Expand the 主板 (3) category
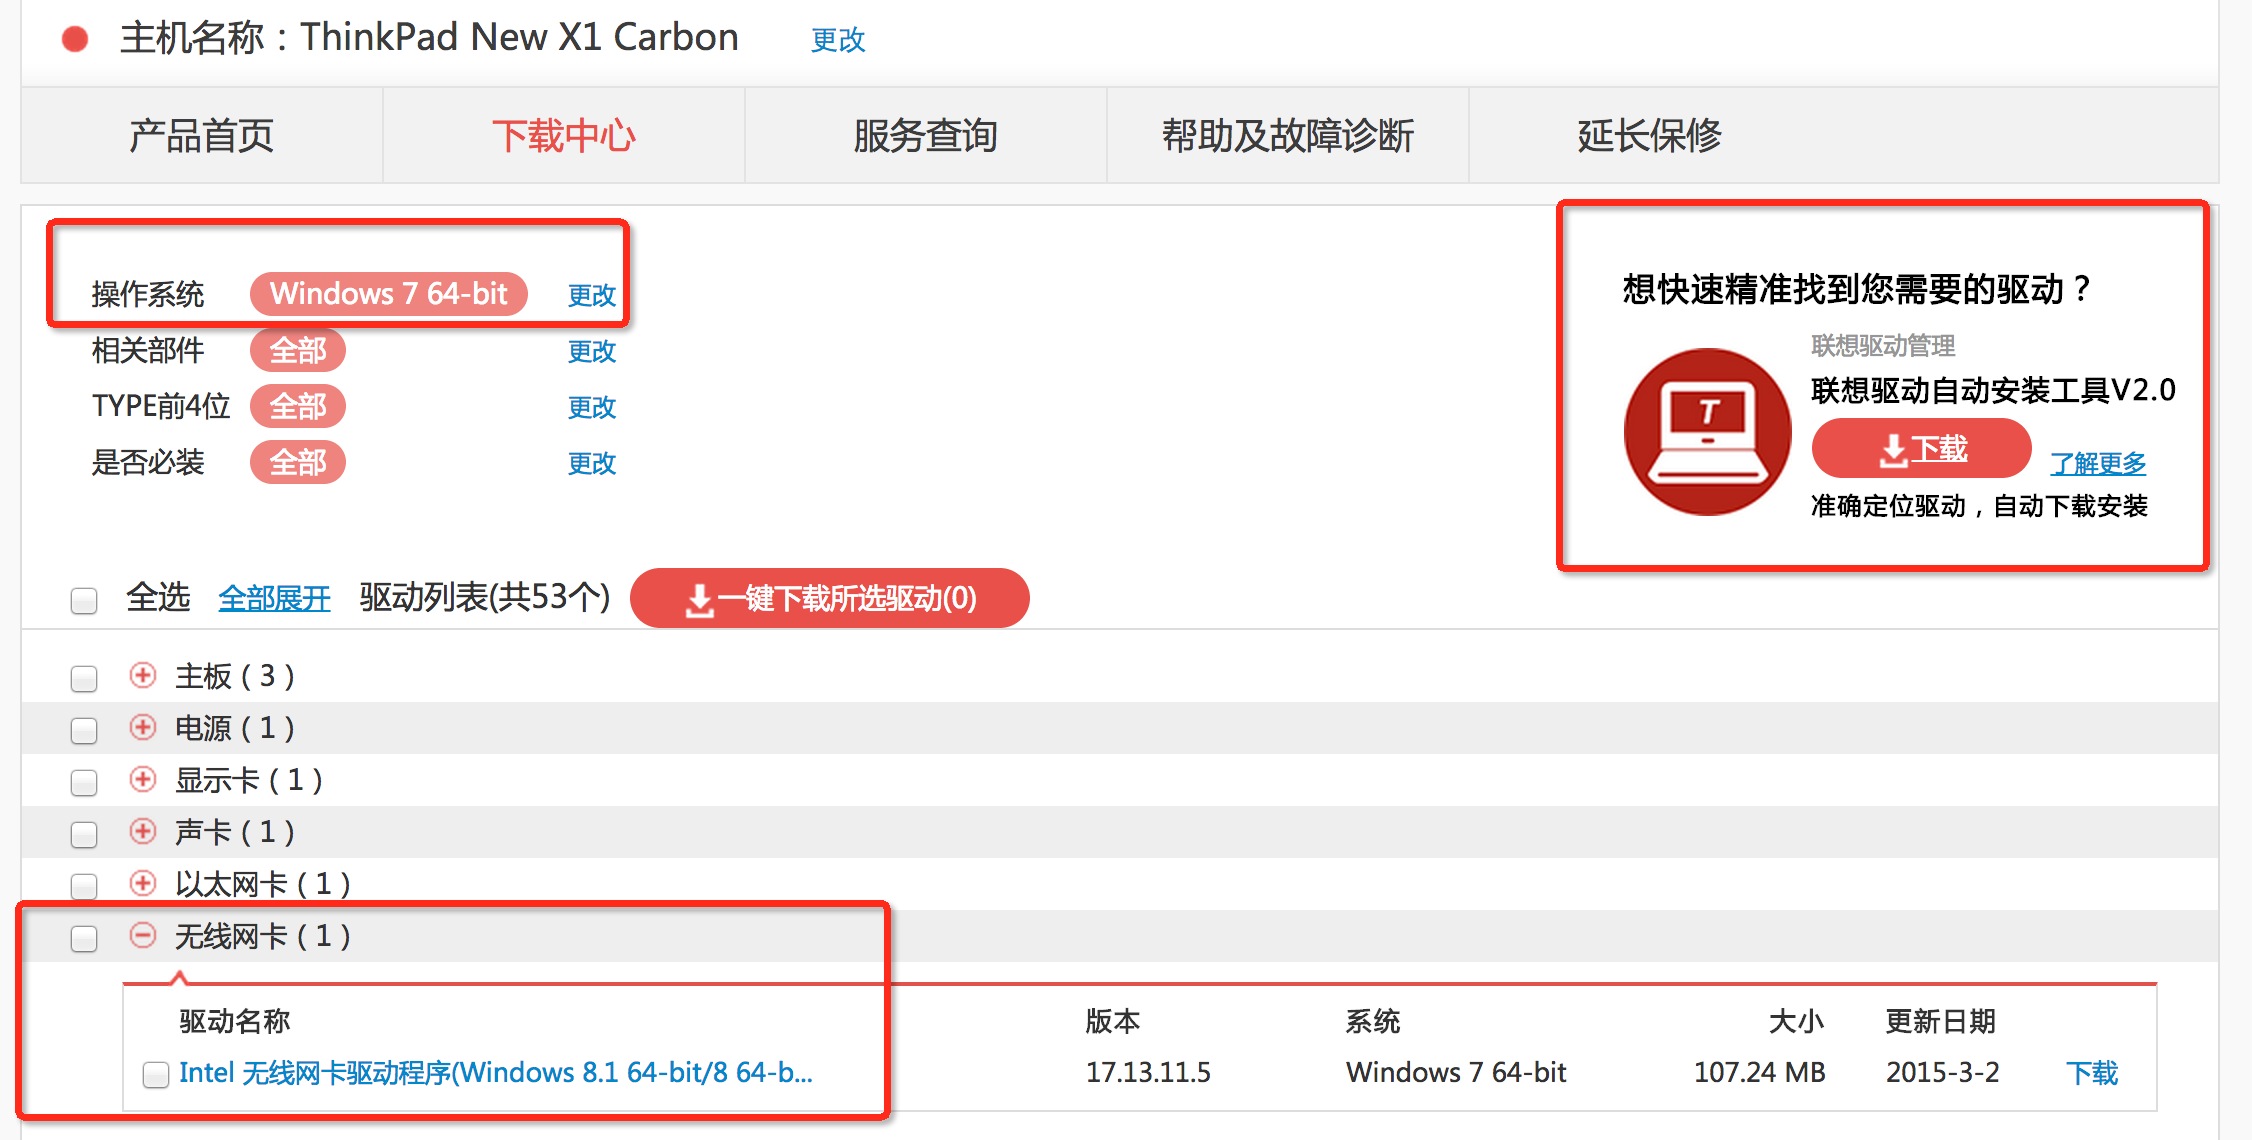 (x=143, y=675)
